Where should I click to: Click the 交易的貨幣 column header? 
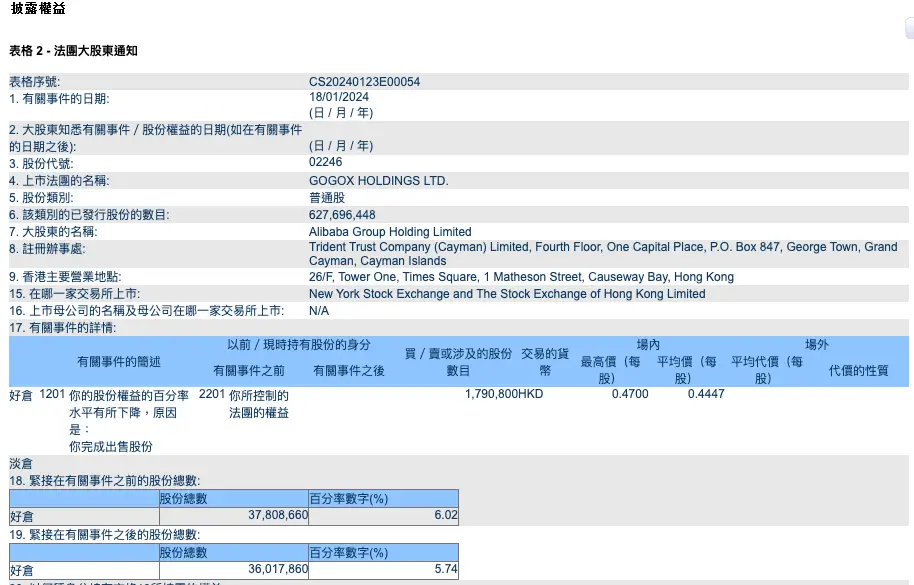coord(545,362)
